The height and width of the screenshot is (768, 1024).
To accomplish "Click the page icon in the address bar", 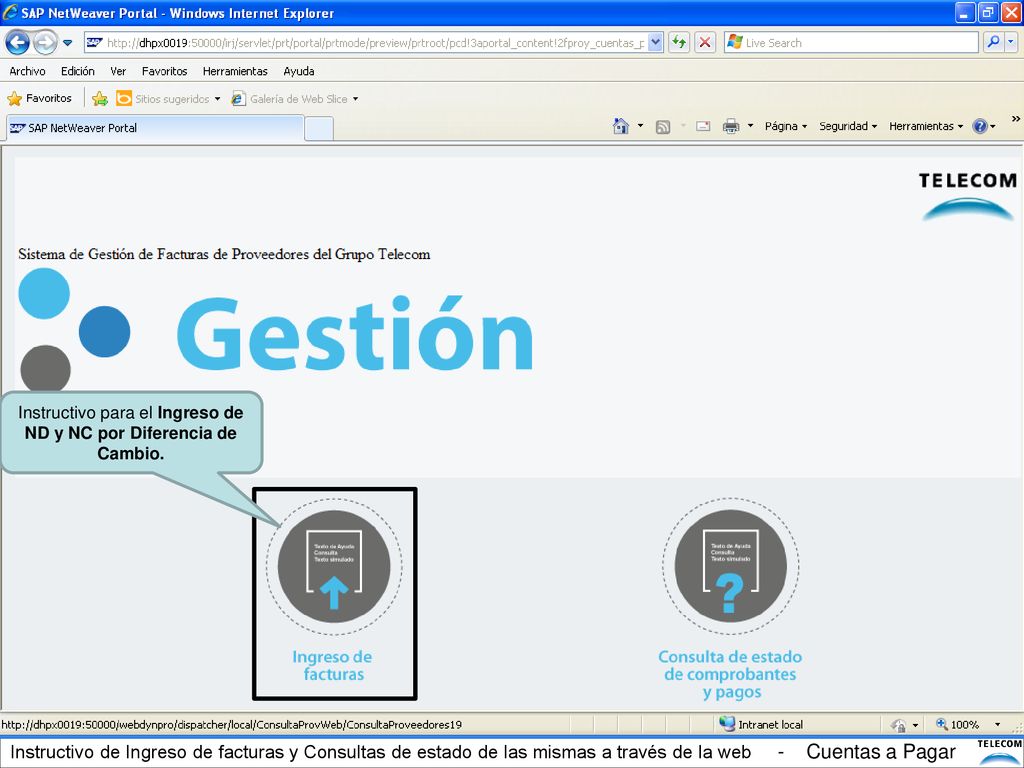I will click(x=95, y=43).
